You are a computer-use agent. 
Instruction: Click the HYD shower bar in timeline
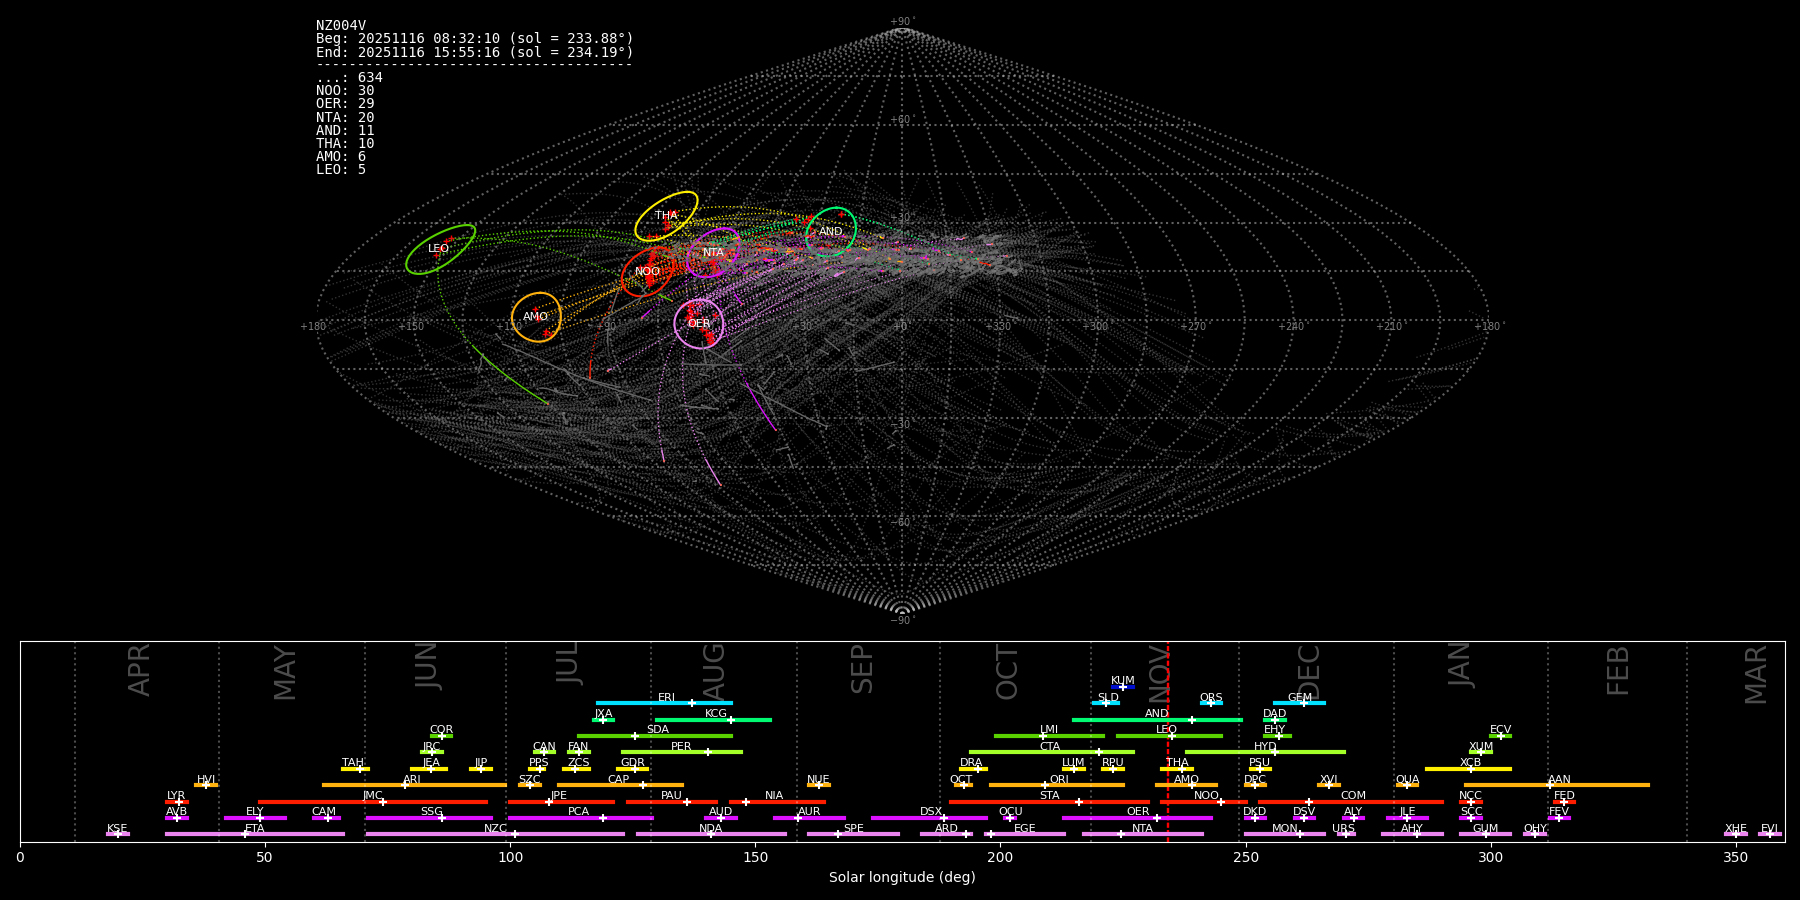1265,752
